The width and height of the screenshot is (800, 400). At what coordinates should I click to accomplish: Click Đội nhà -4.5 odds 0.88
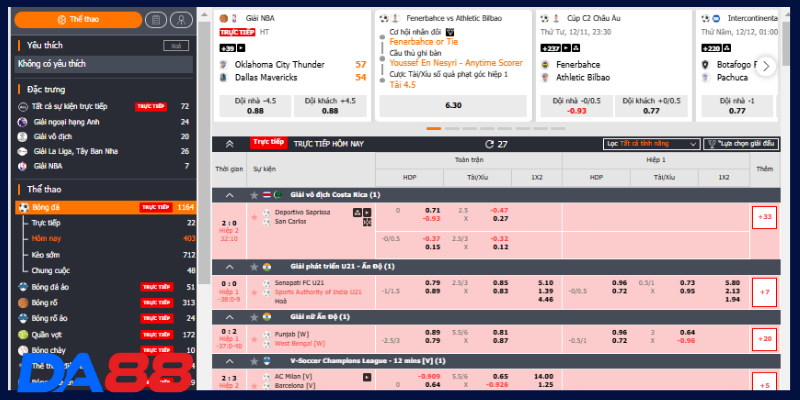[255, 106]
